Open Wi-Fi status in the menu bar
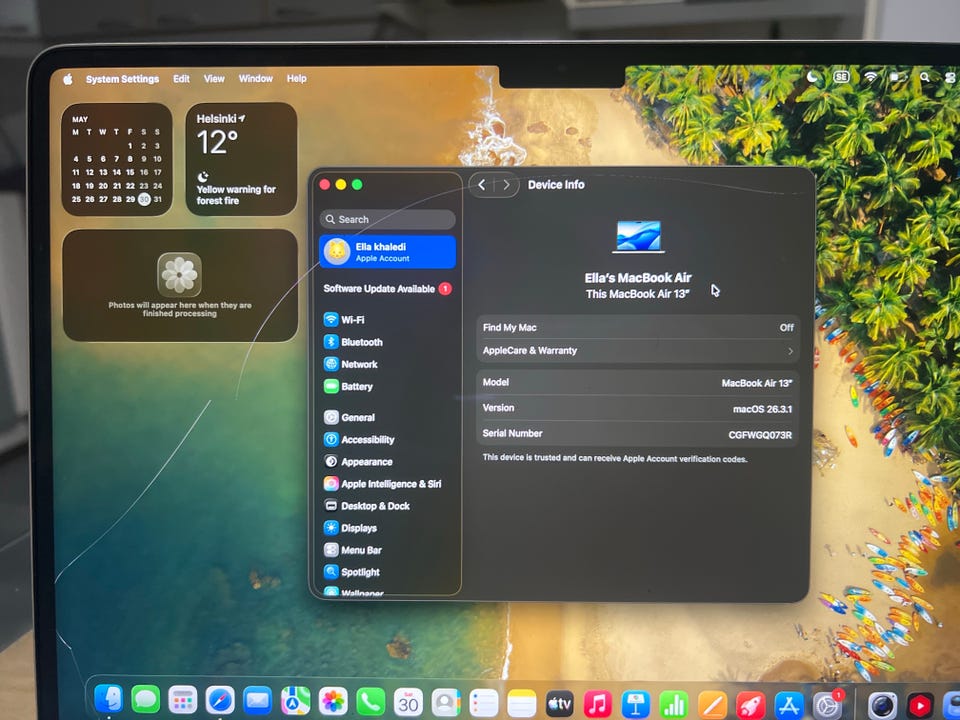Viewport: 960px width, 720px height. [870, 77]
